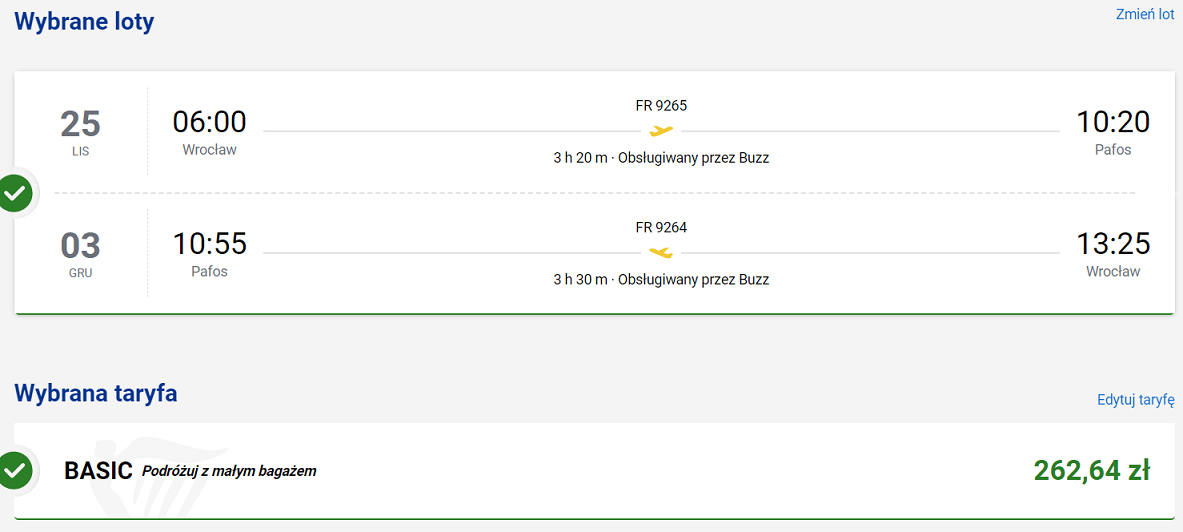Click the 13:25 Wrocław arrival time
Screen dimensions: 1183x532
point(1113,253)
